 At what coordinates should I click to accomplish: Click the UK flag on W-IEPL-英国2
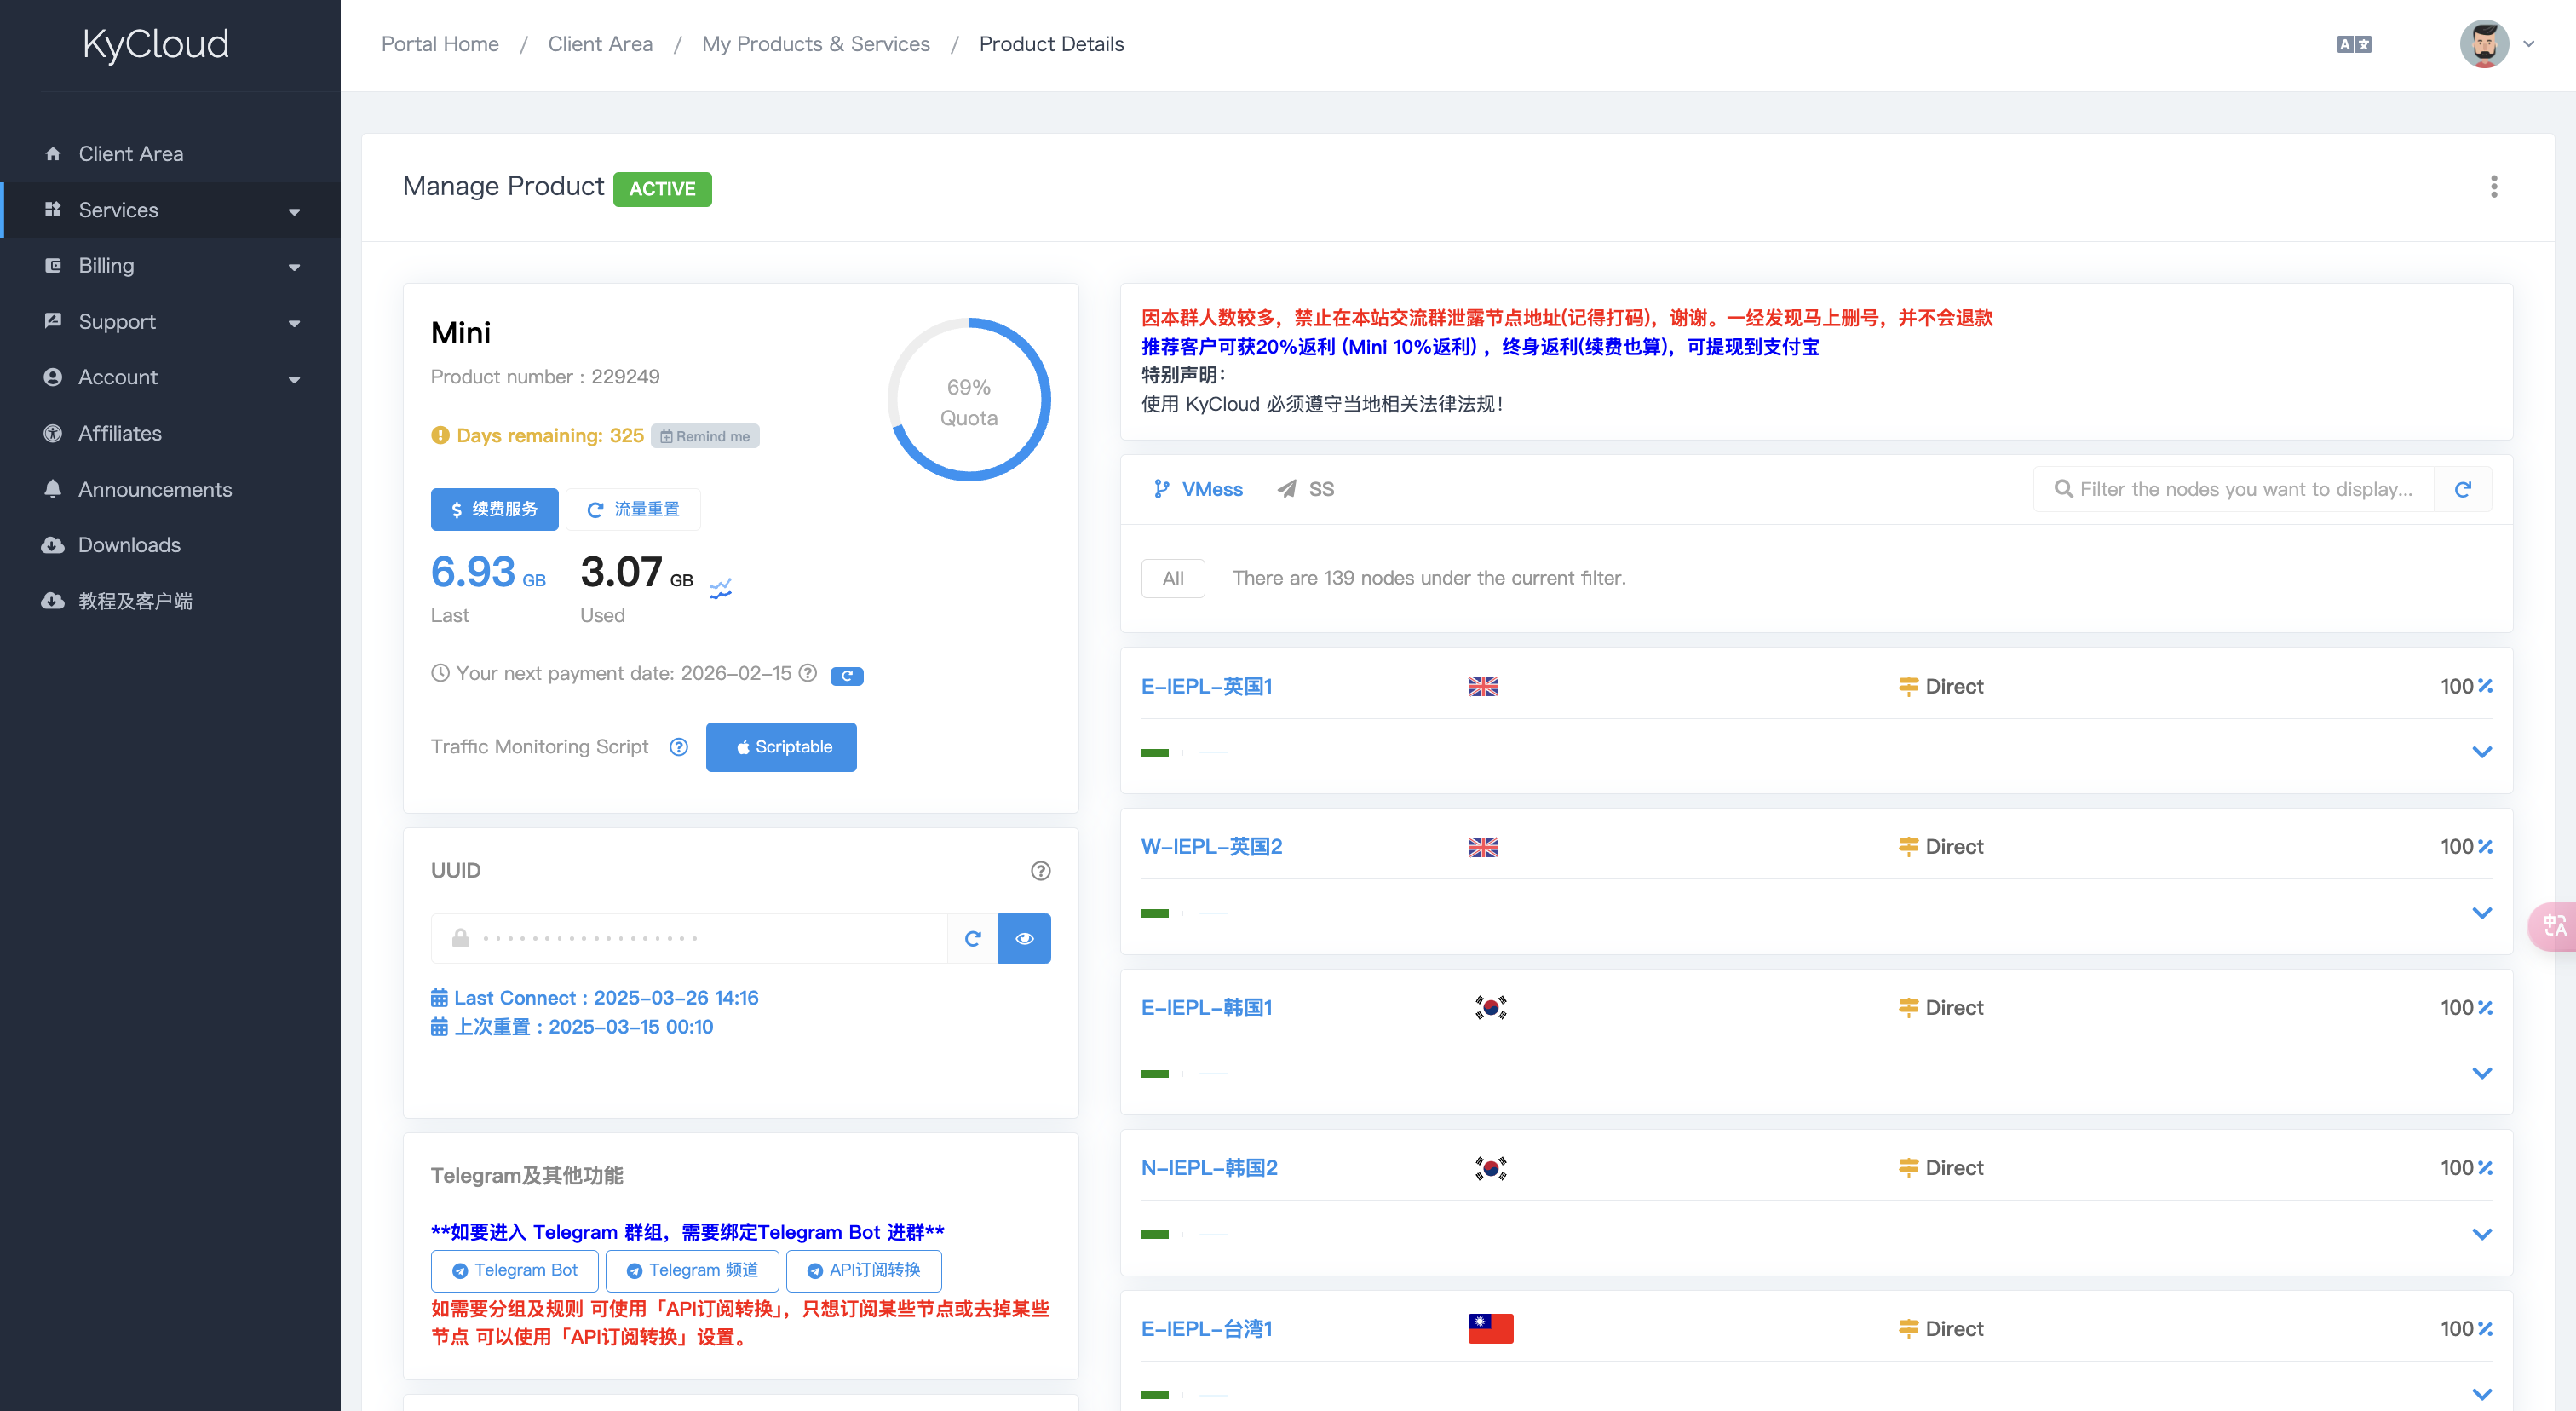pos(1482,847)
